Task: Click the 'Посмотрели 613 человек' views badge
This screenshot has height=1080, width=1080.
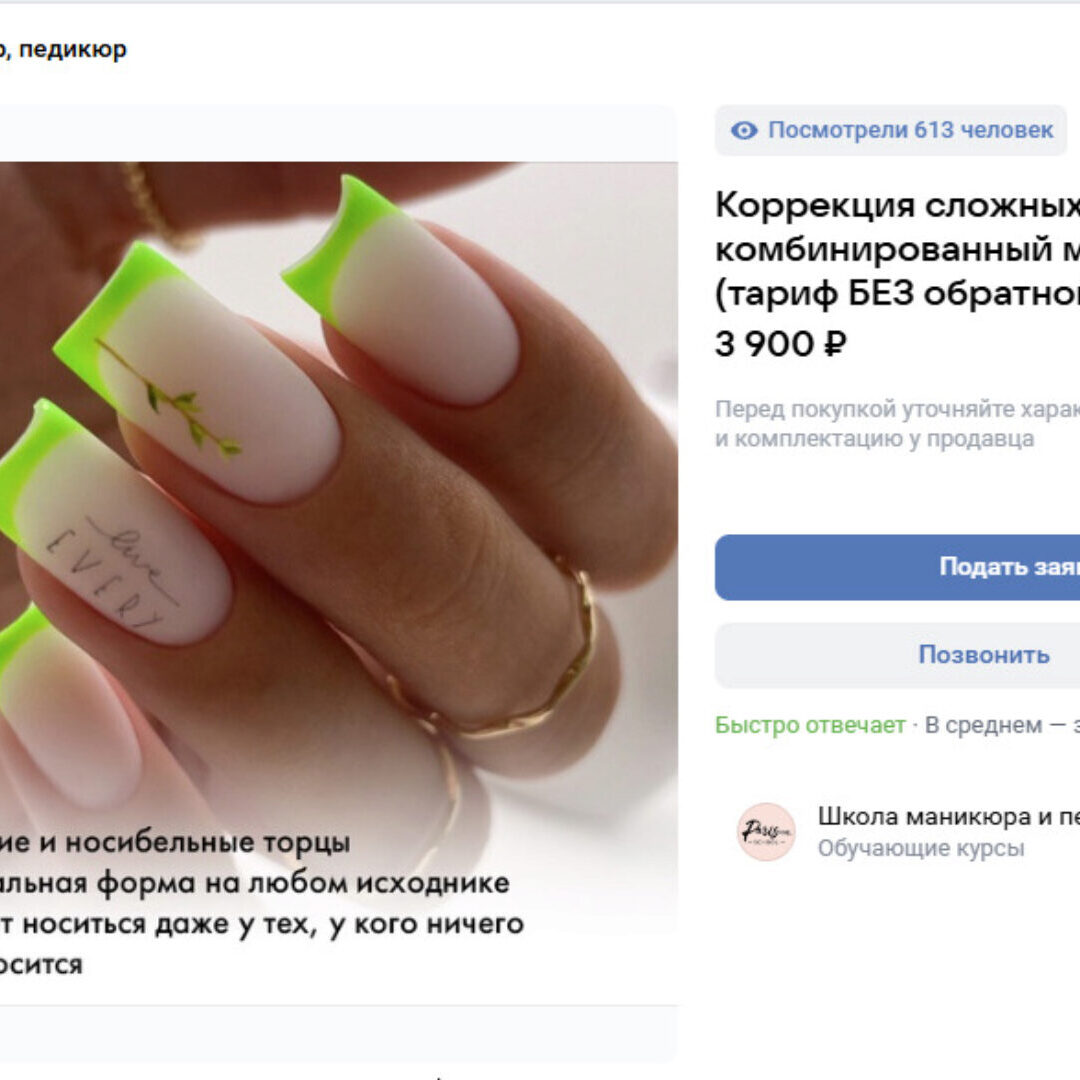Action: click(891, 130)
